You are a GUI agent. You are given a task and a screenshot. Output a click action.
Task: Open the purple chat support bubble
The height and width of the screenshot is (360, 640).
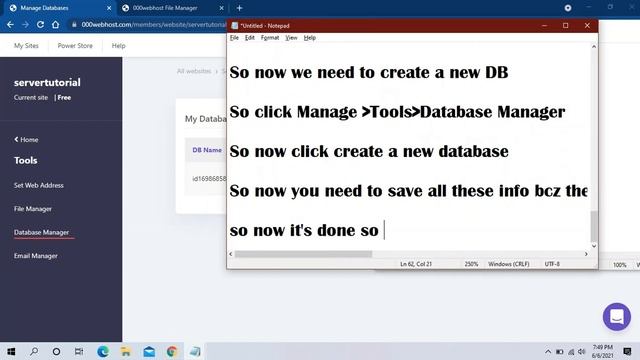(617, 317)
